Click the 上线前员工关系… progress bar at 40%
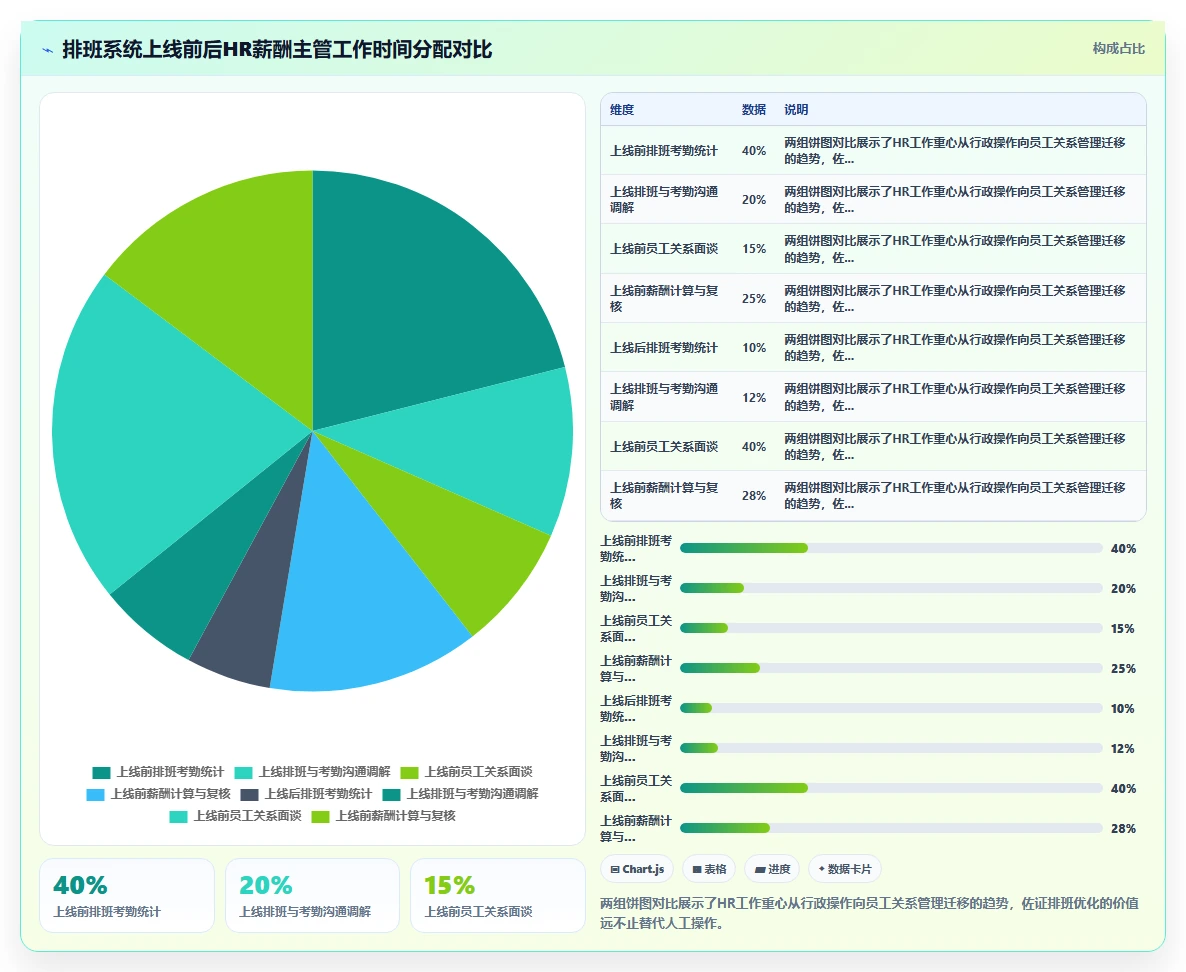The image size is (1186, 972). (891, 789)
